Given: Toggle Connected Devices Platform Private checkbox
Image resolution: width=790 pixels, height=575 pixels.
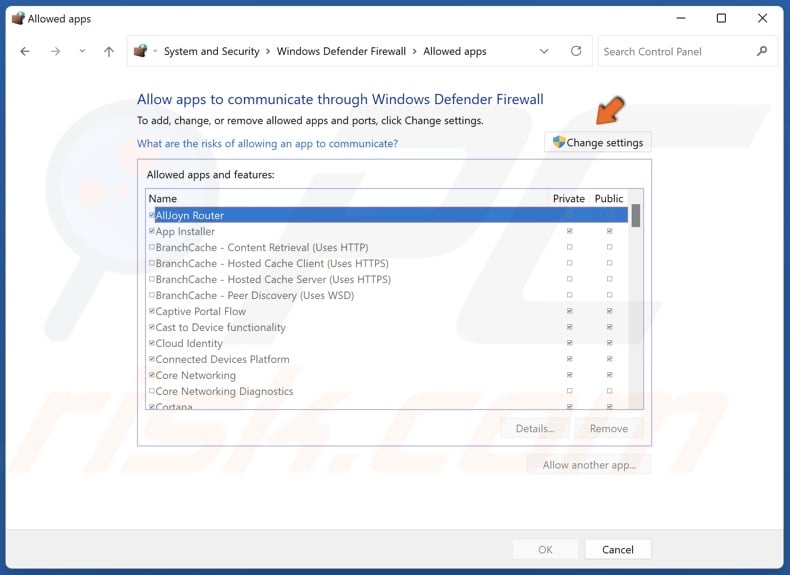Looking at the screenshot, I should [x=569, y=359].
